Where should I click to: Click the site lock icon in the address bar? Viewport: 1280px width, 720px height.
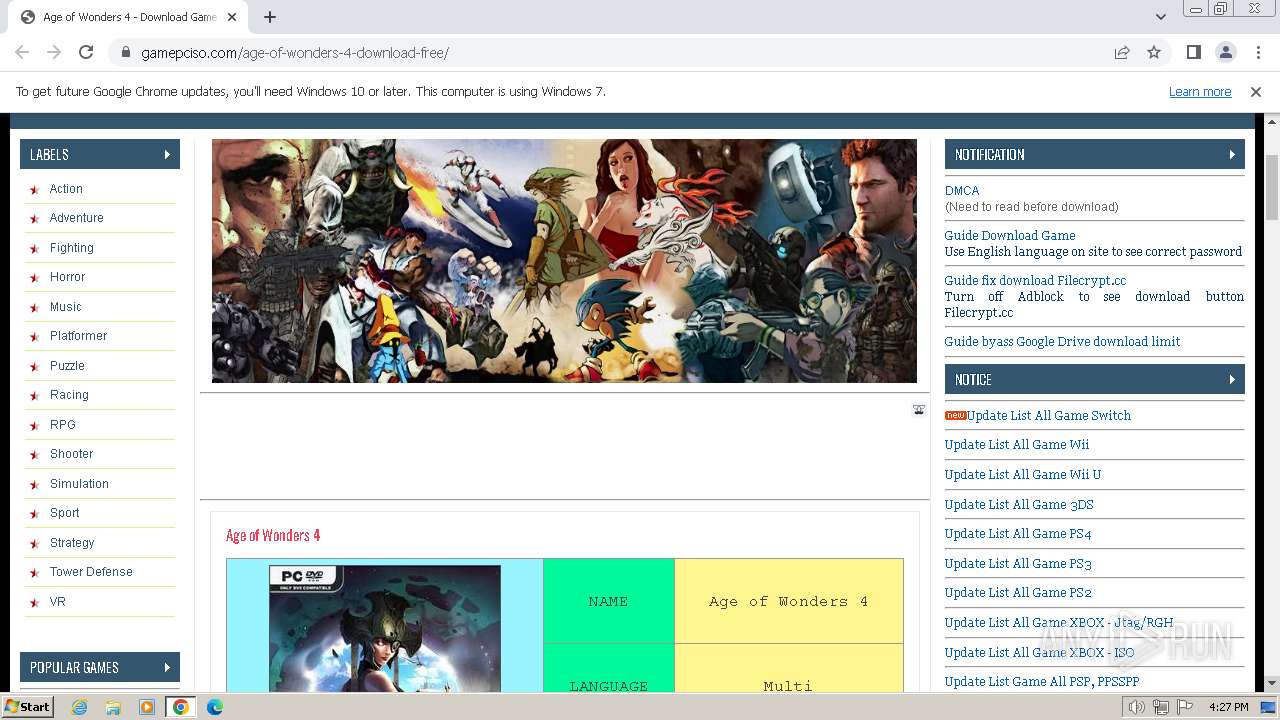tap(126, 52)
